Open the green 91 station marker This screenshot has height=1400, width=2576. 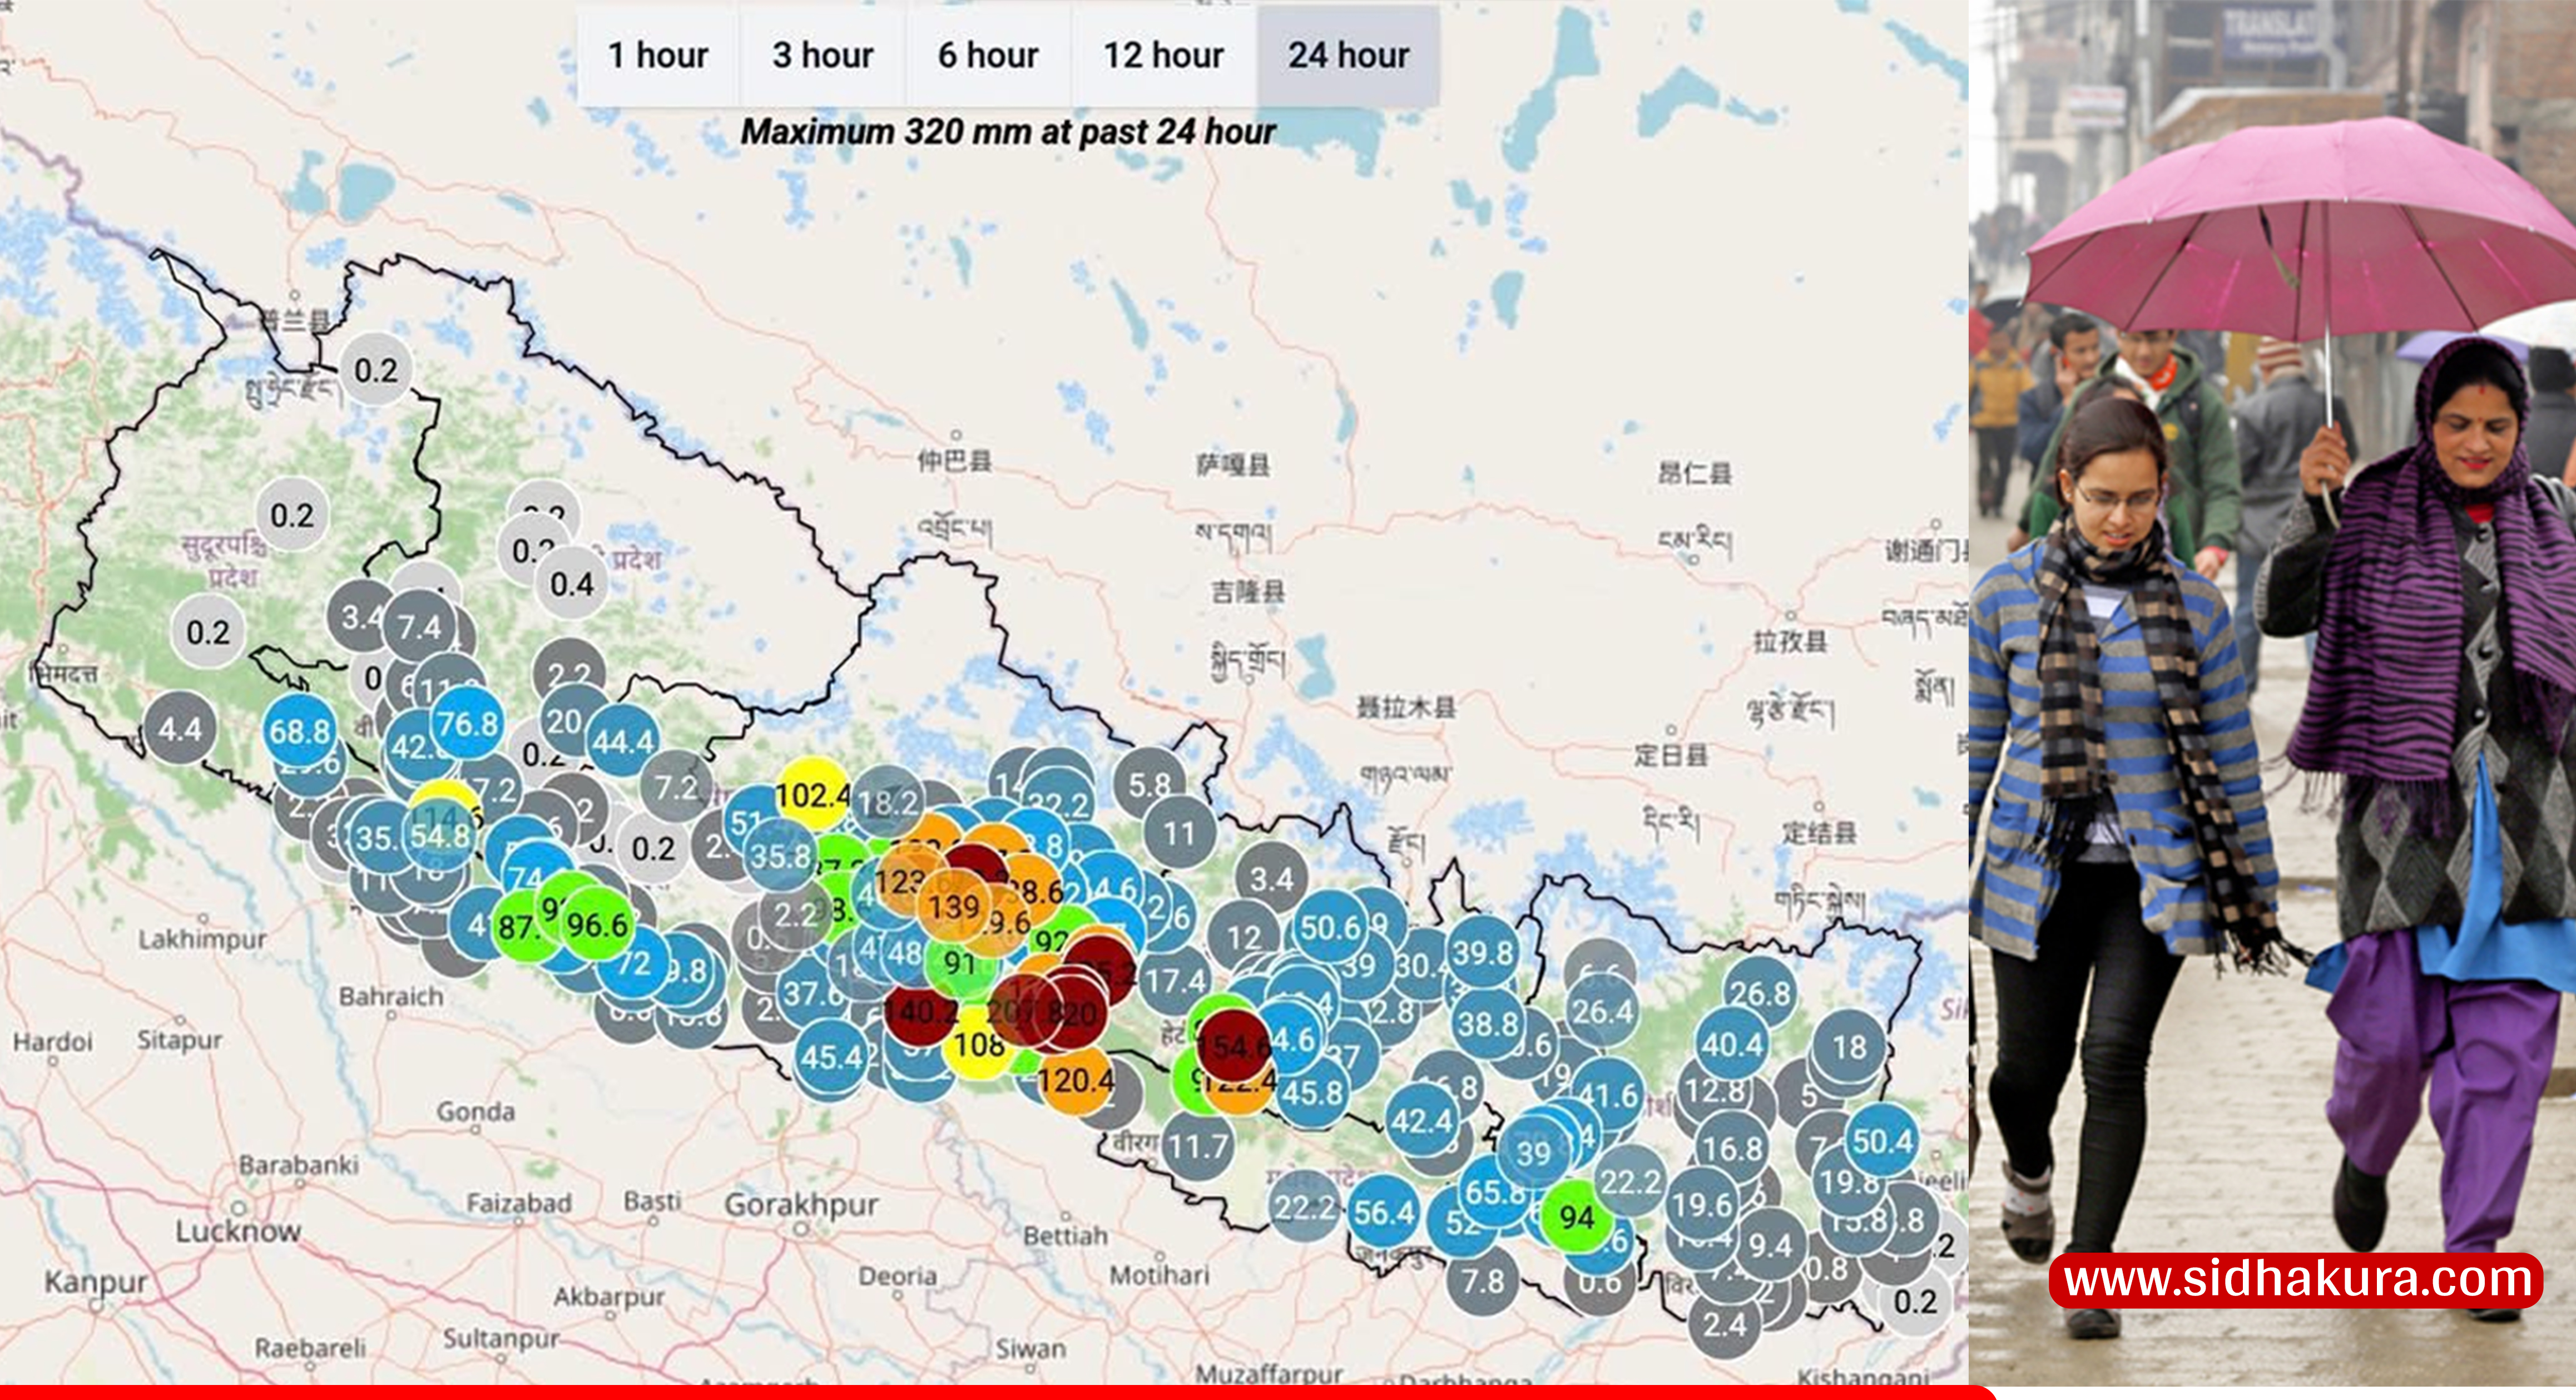(x=960, y=963)
